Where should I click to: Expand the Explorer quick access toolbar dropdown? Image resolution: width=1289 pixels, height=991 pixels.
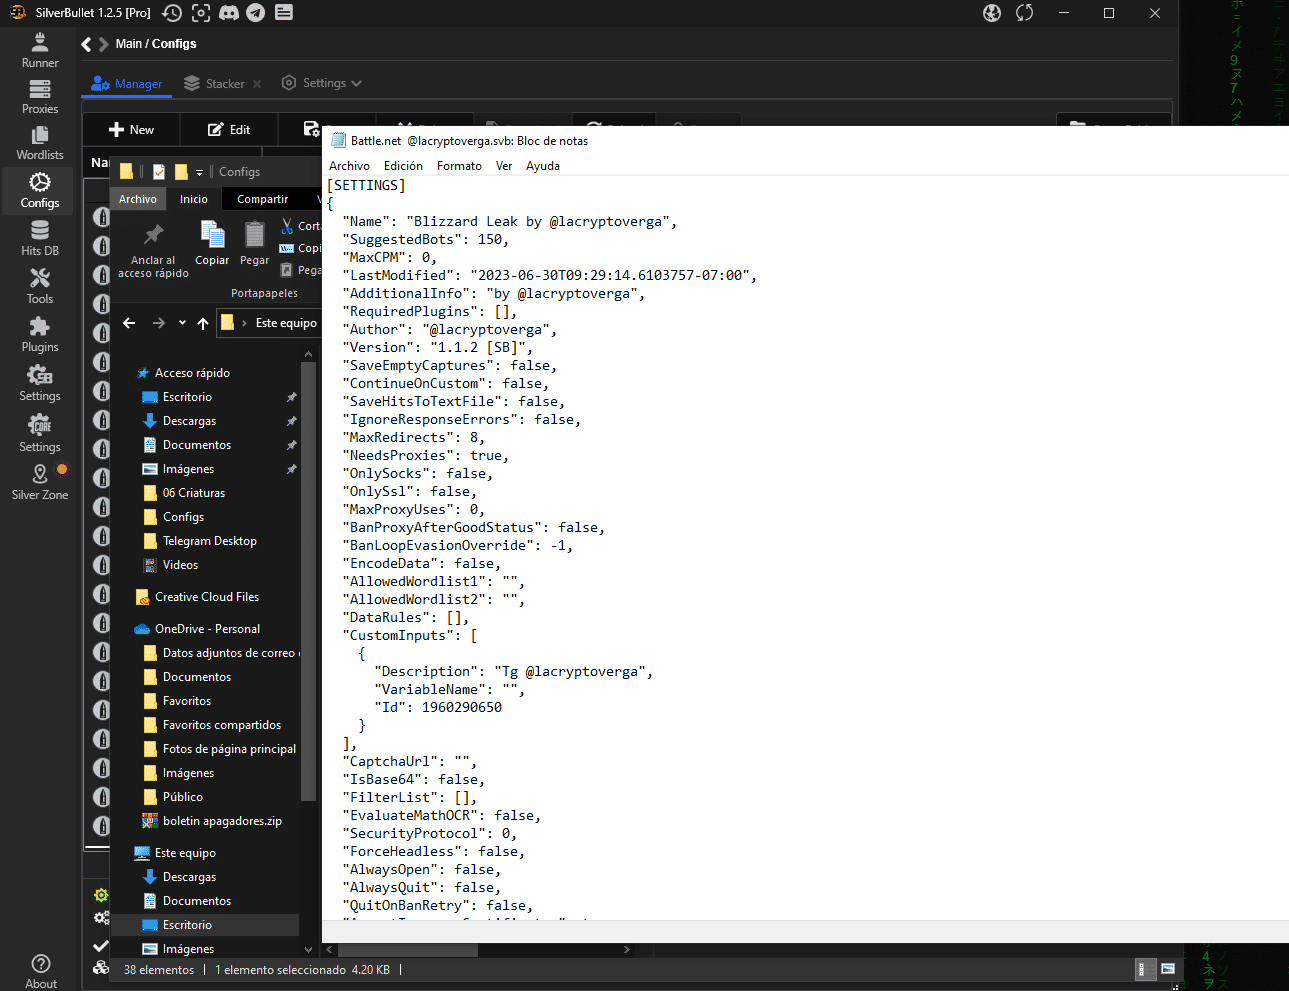pyautogui.click(x=199, y=172)
